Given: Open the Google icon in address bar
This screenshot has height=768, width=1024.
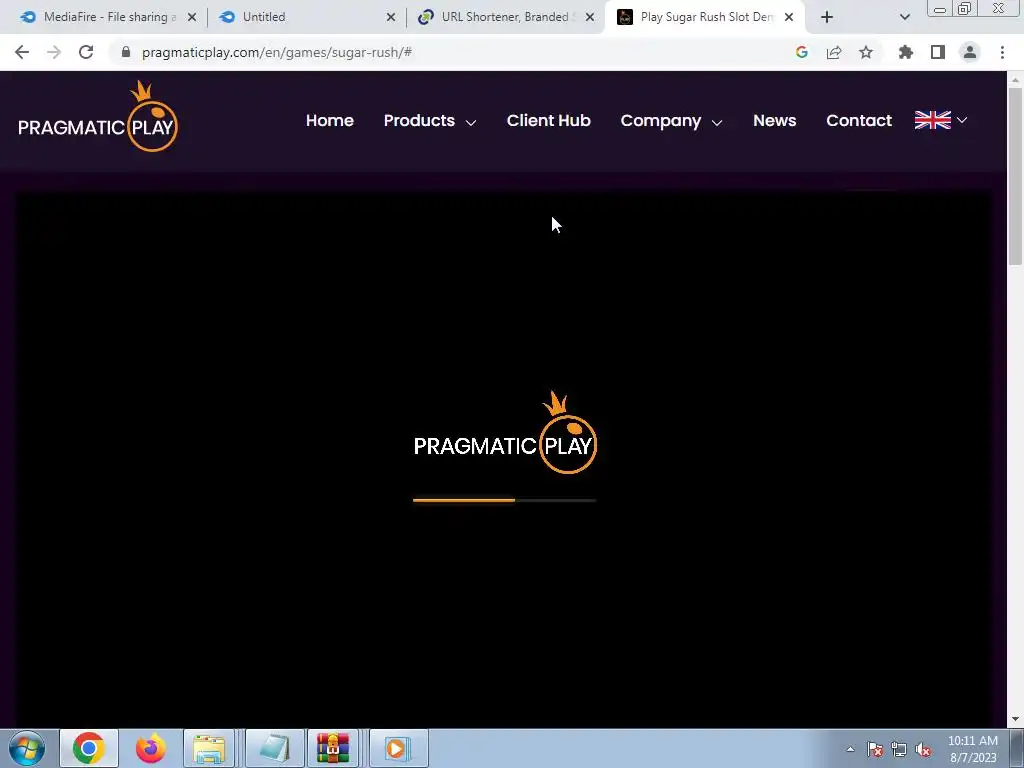Looking at the screenshot, I should coord(802,52).
